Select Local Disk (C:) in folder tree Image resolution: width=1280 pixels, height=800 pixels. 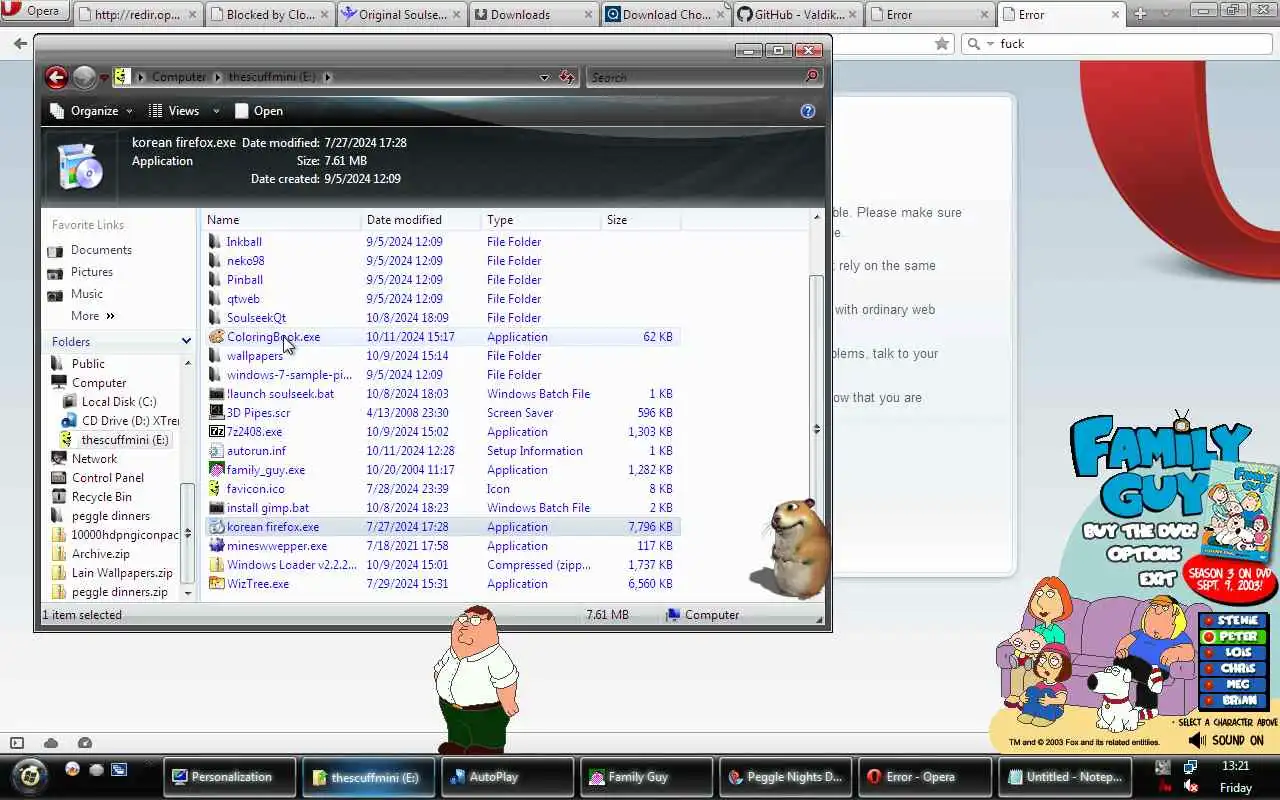tap(119, 402)
